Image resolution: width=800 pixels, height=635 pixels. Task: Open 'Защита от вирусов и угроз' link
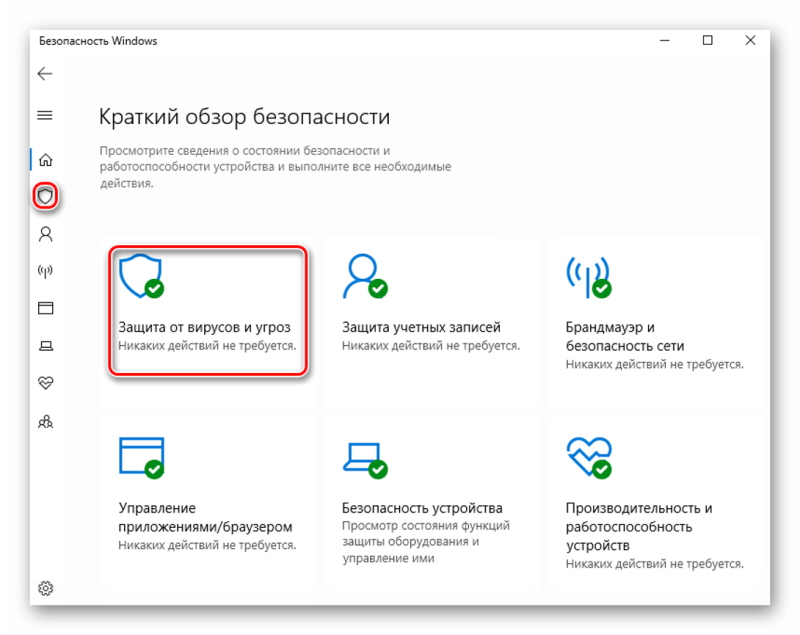(x=204, y=327)
